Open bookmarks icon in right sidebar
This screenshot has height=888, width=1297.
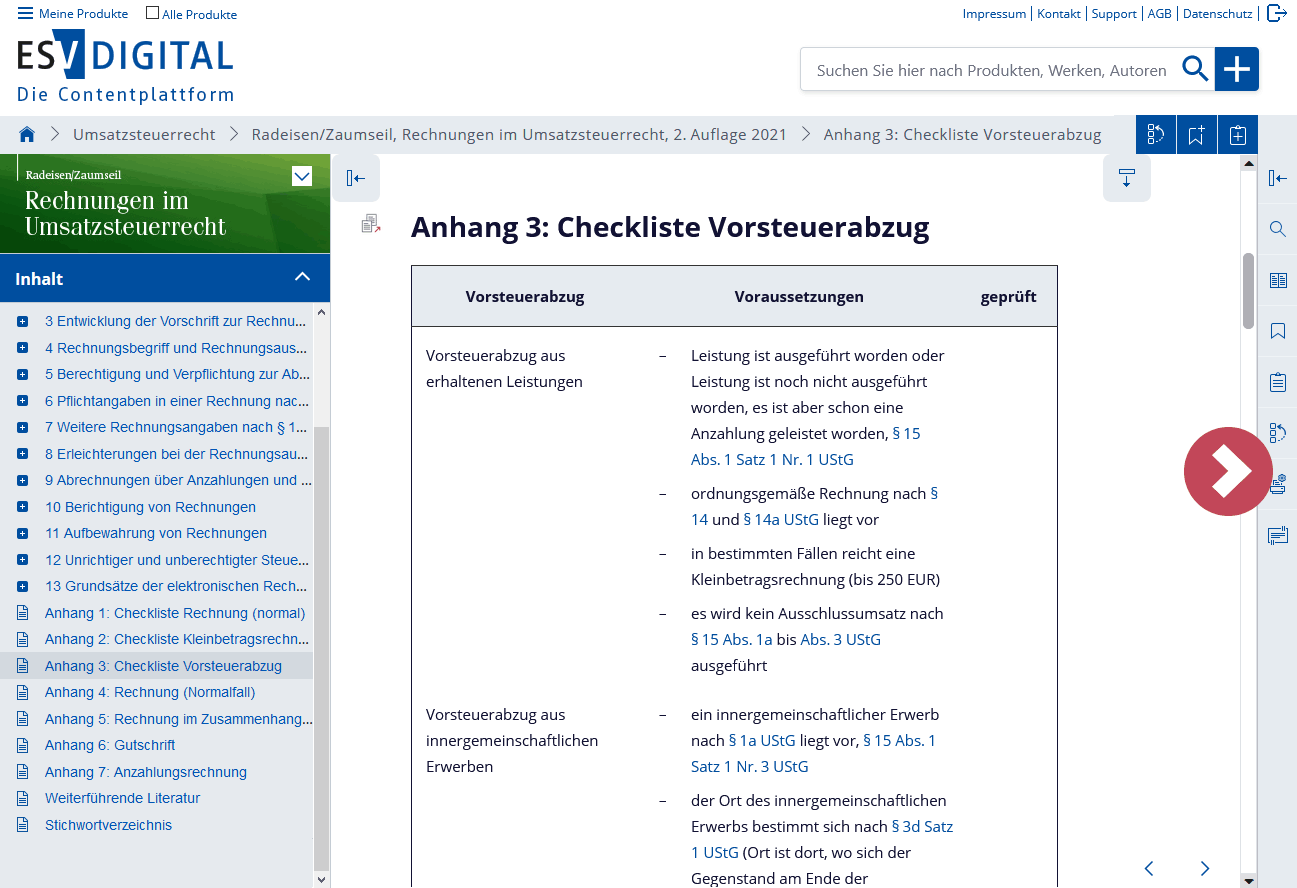tap(1277, 331)
